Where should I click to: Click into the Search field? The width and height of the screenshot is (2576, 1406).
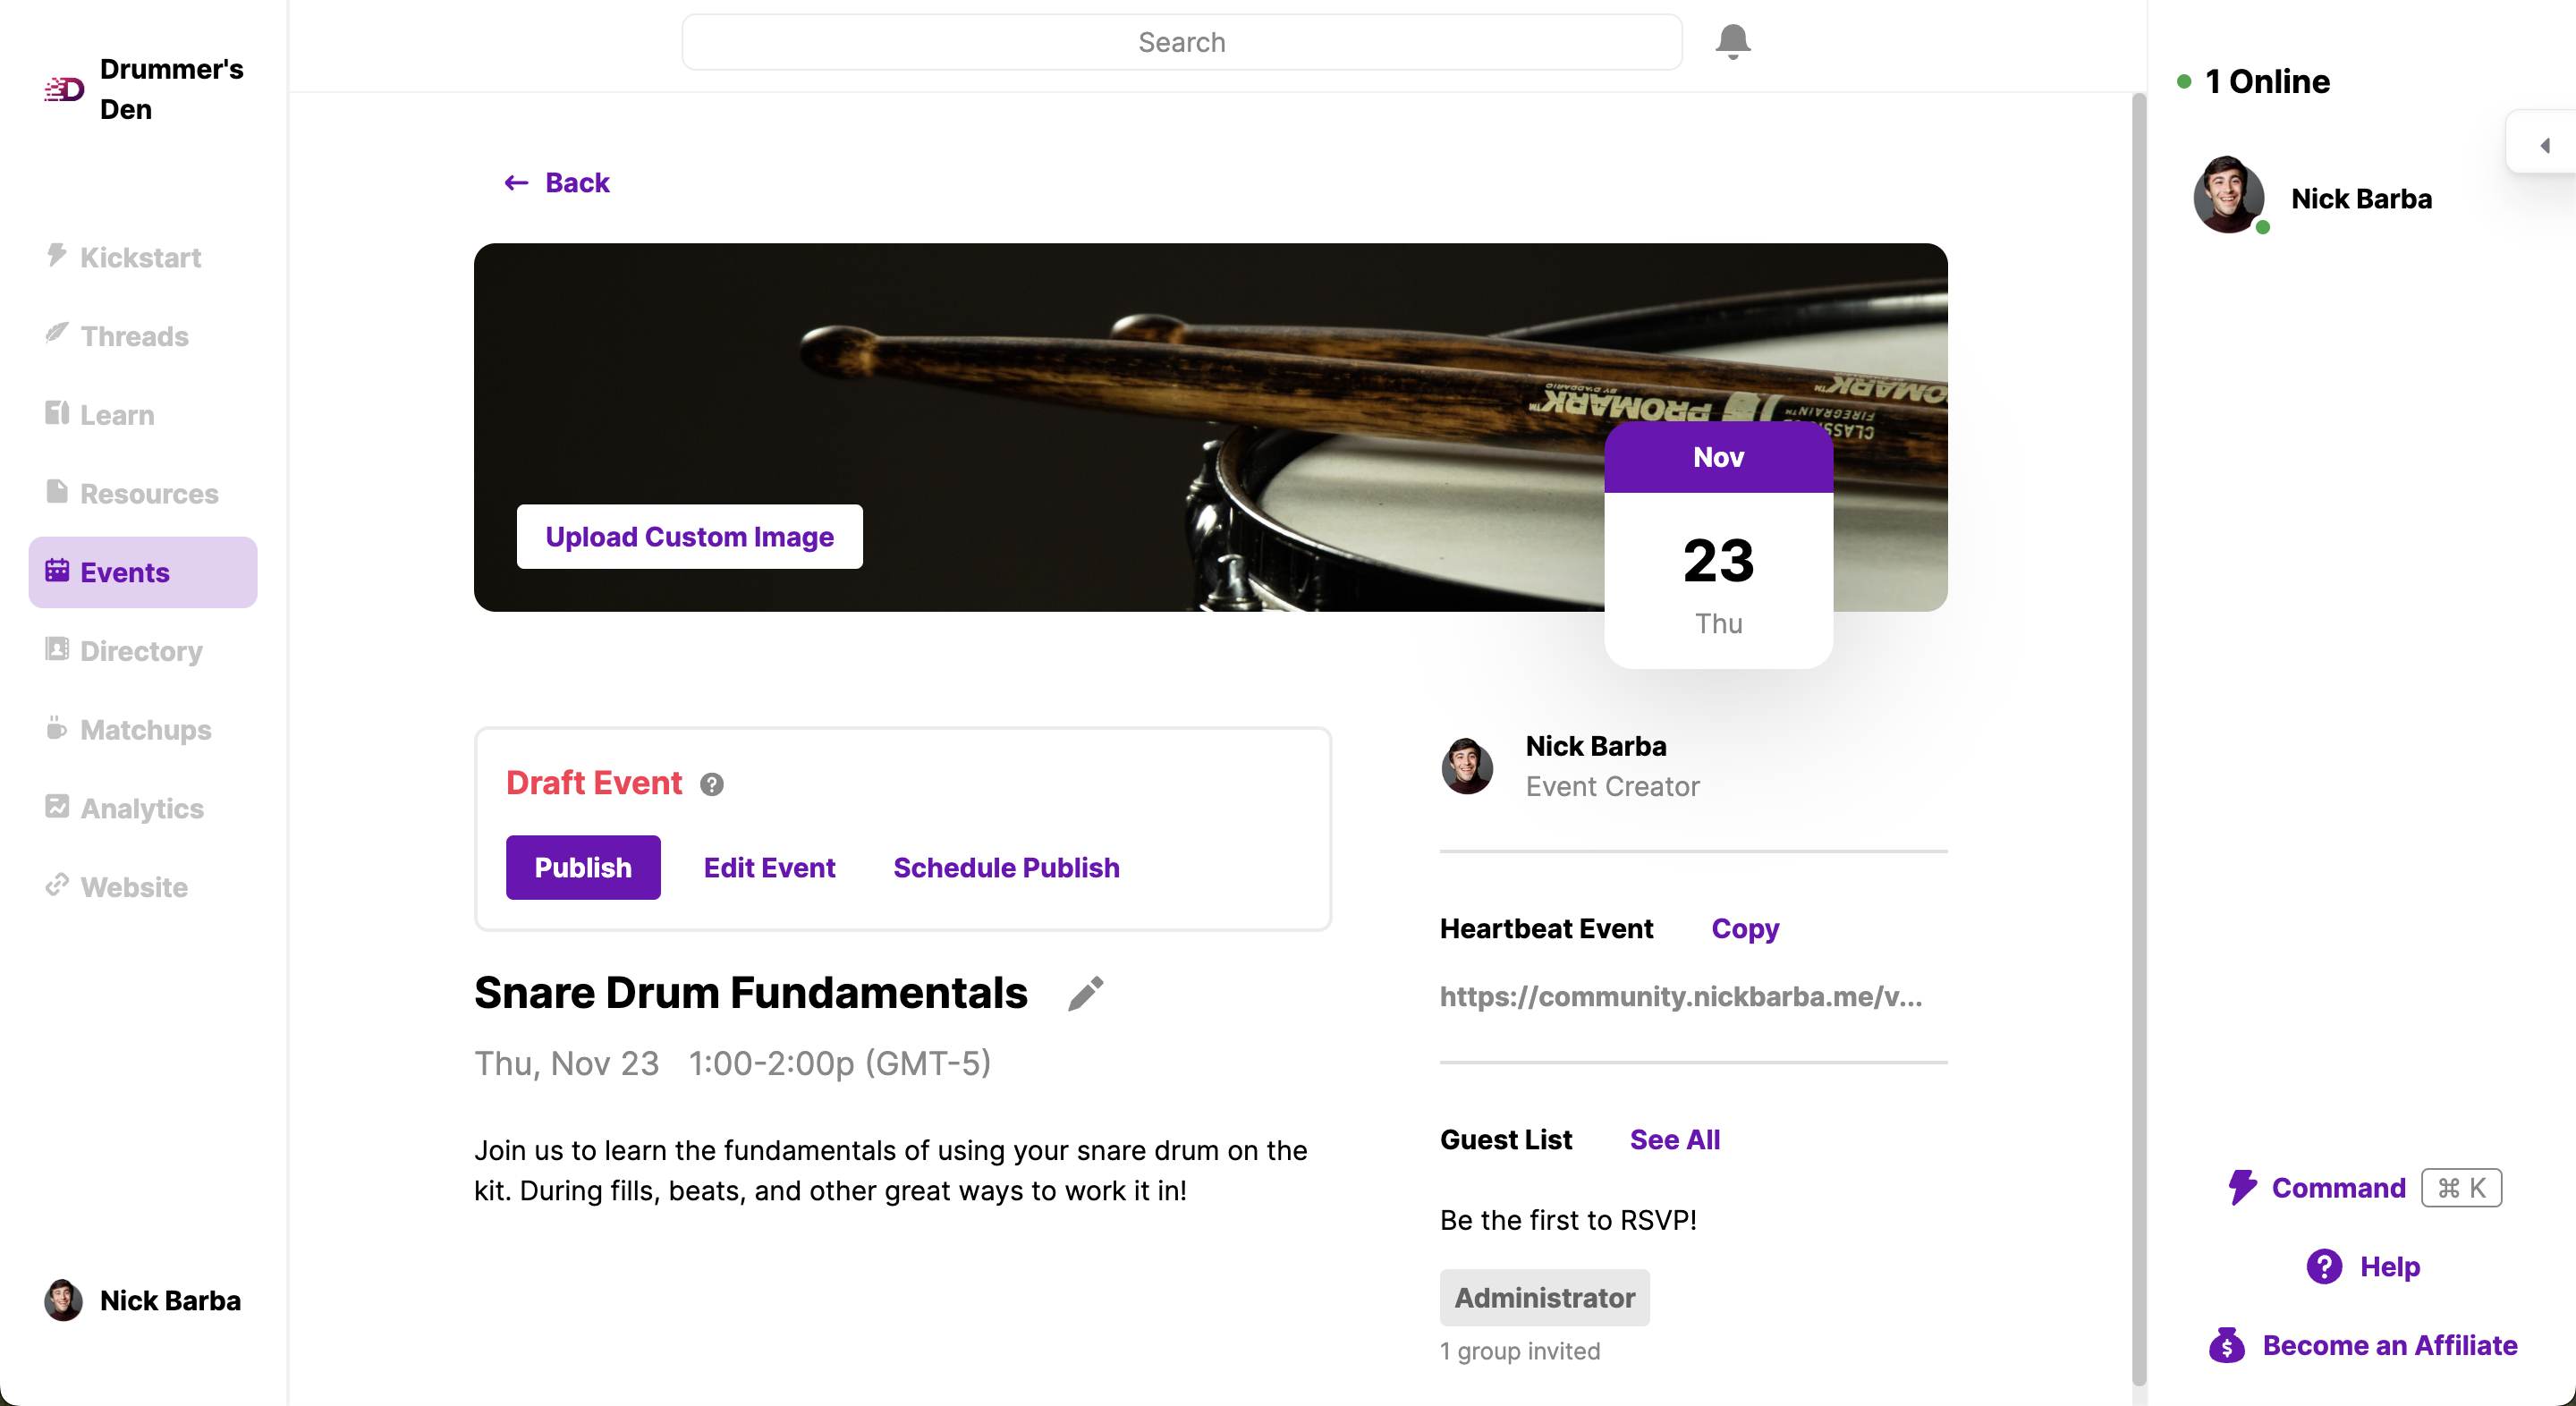[1181, 42]
